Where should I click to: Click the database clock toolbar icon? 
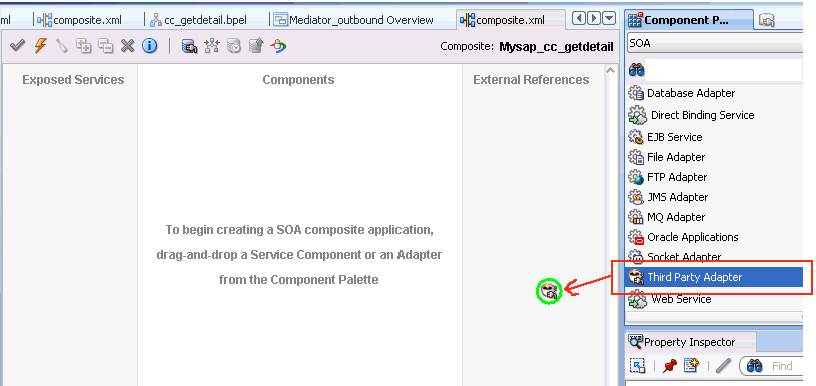coord(234,46)
